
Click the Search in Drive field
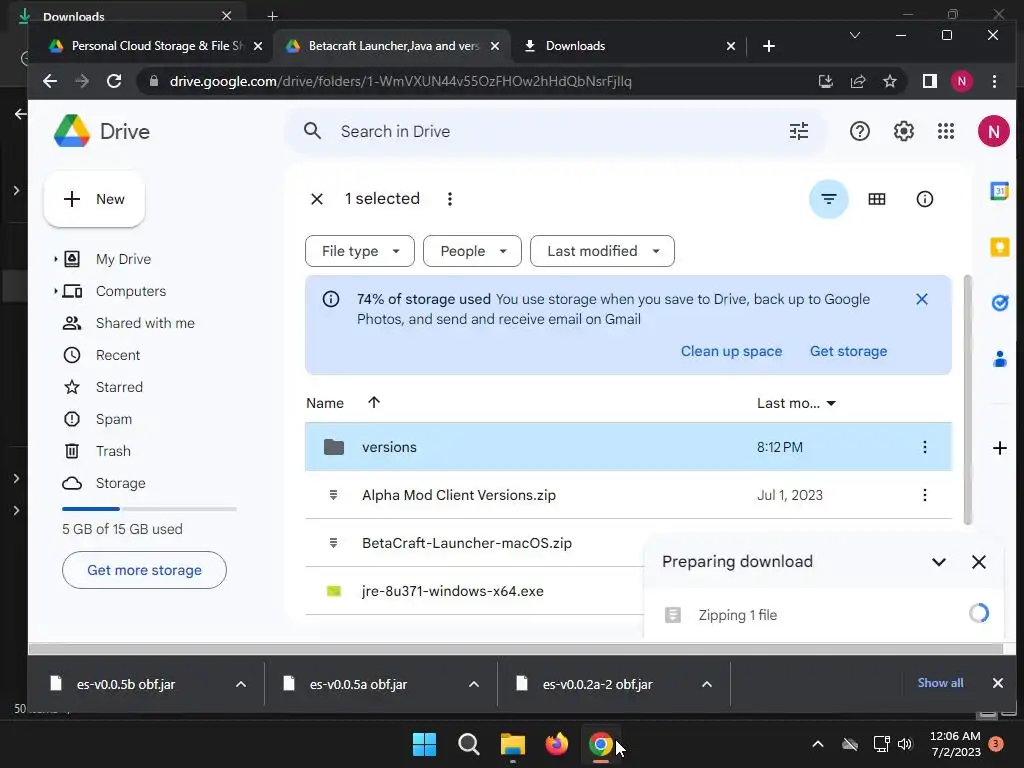click(554, 131)
